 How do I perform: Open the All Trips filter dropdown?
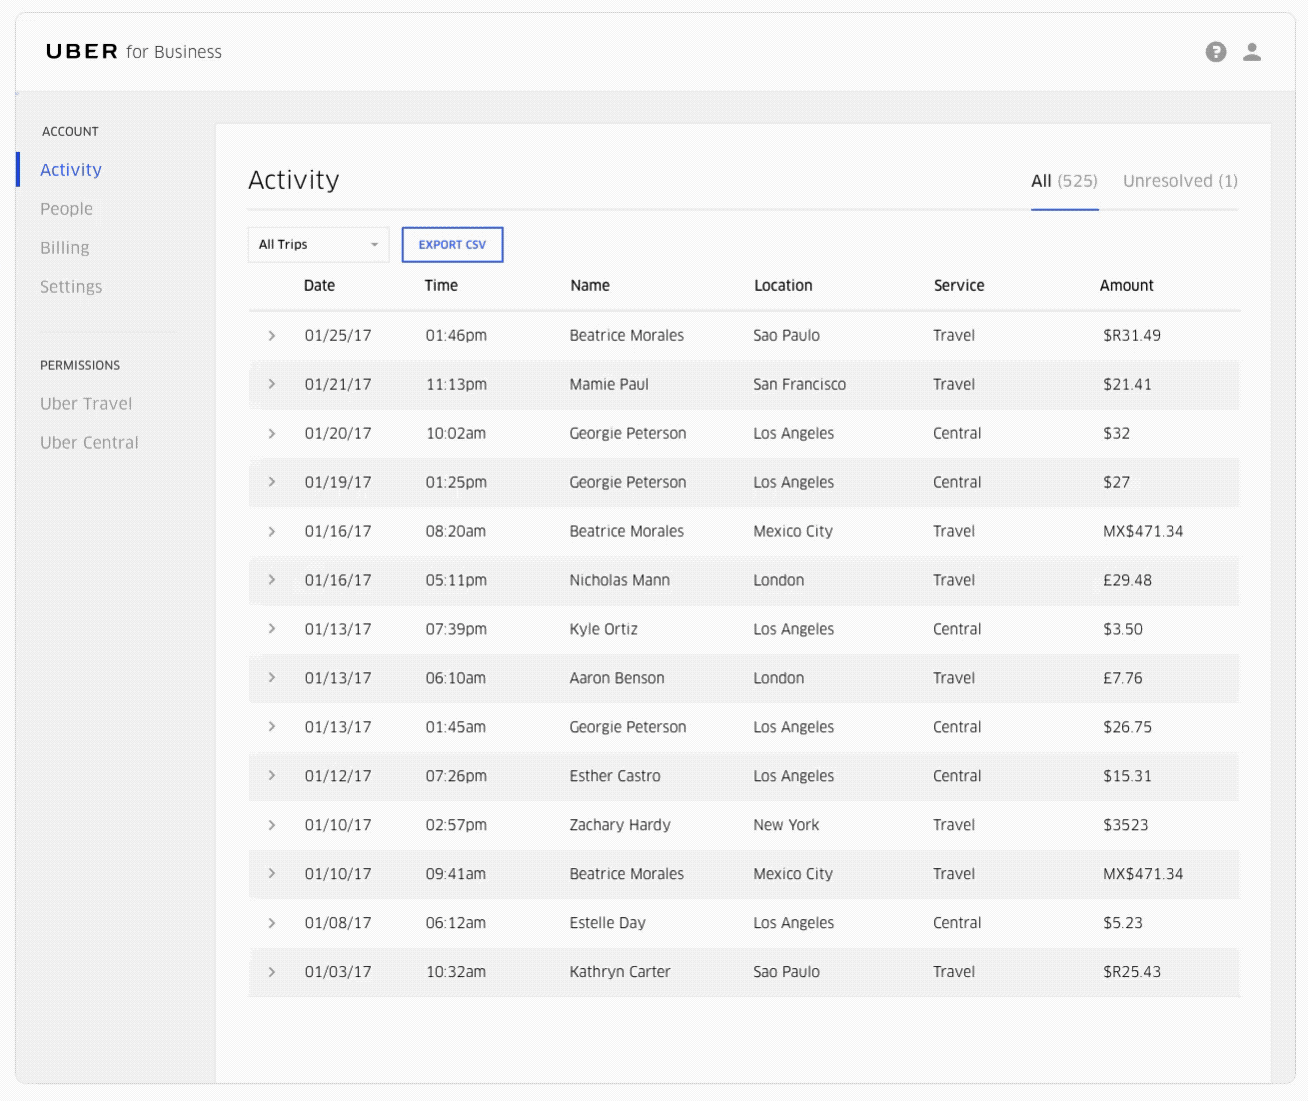pyautogui.click(x=318, y=245)
